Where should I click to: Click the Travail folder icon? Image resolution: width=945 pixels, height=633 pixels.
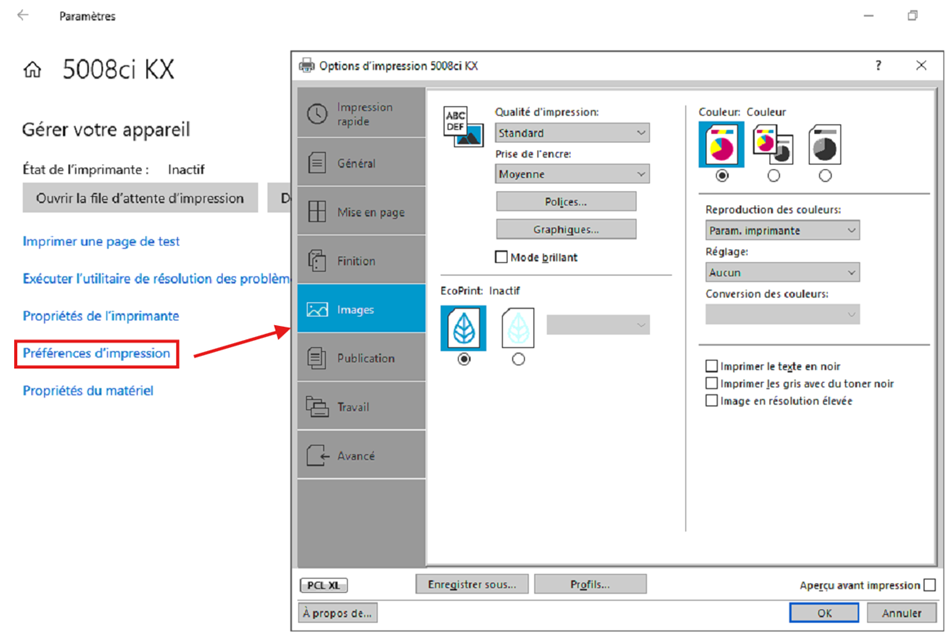pos(318,406)
